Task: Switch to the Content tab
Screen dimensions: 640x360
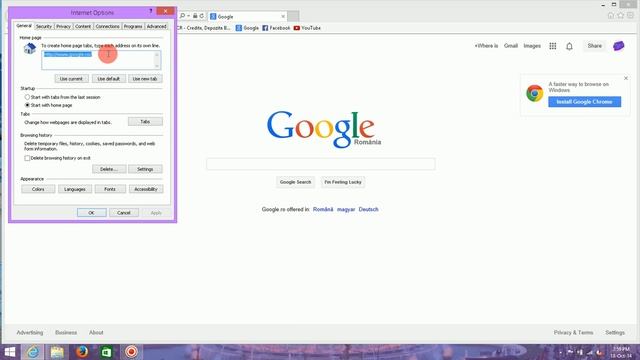Action: coord(83,26)
